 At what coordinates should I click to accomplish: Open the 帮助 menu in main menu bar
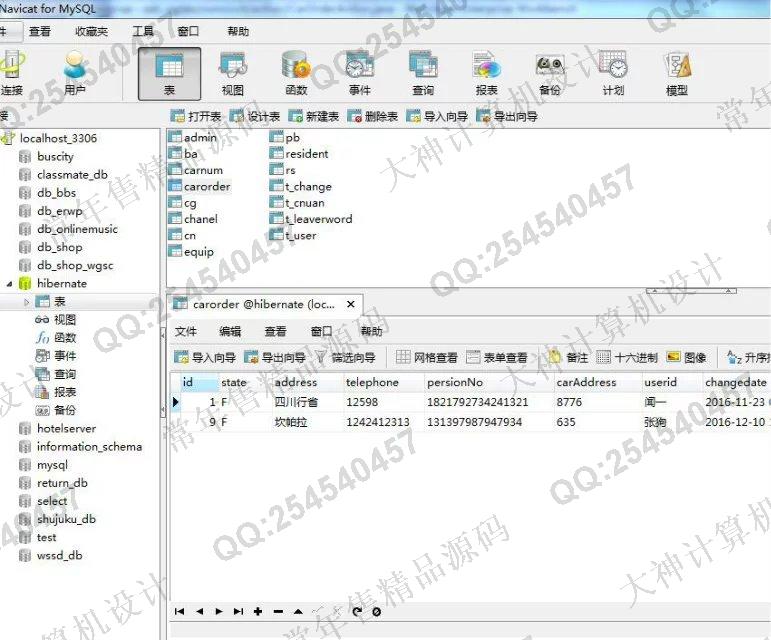[238, 31]
